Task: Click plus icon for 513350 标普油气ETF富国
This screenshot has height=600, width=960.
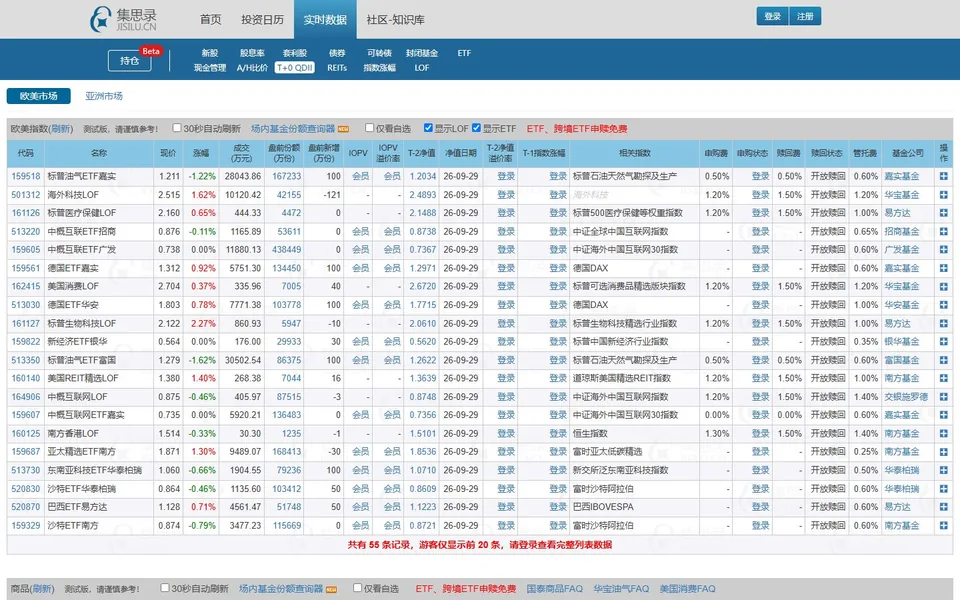Action: point(943,360)
